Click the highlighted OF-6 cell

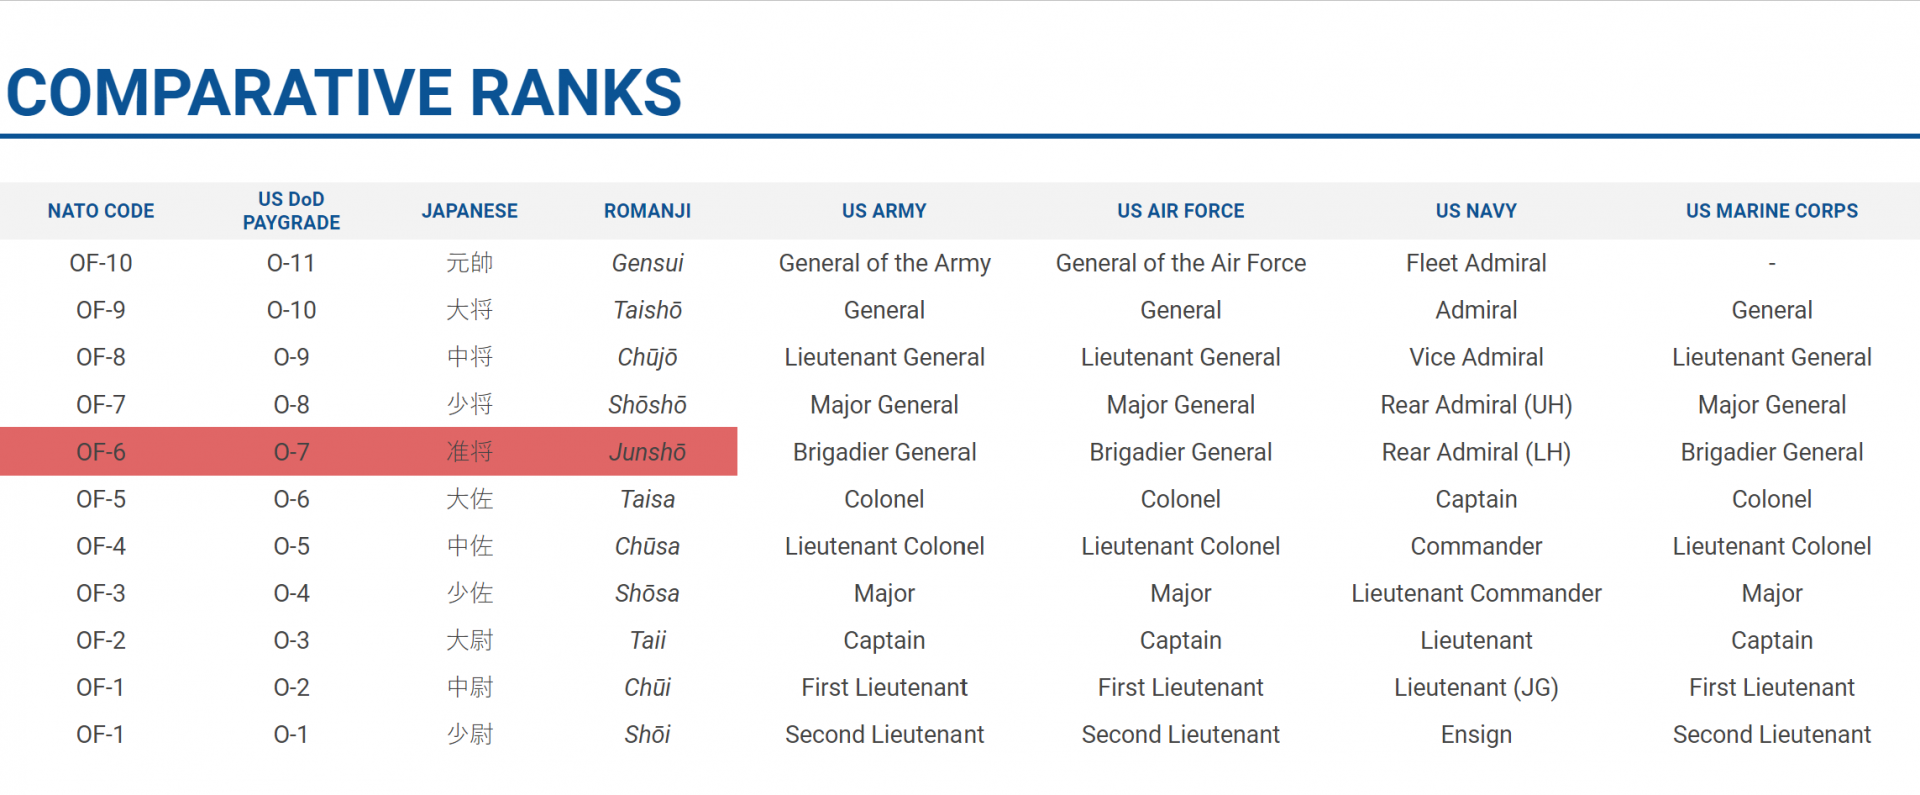point(101,452)
